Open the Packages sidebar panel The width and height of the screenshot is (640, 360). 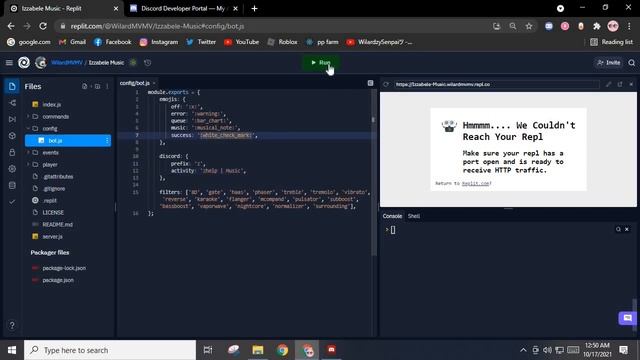[12, 136]
